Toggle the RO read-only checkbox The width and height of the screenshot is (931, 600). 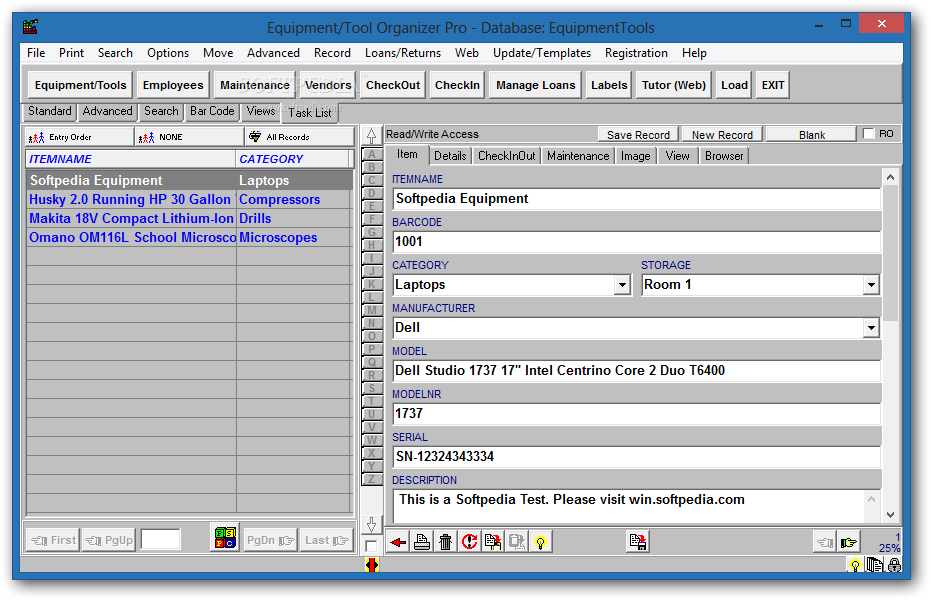[869, 134]
